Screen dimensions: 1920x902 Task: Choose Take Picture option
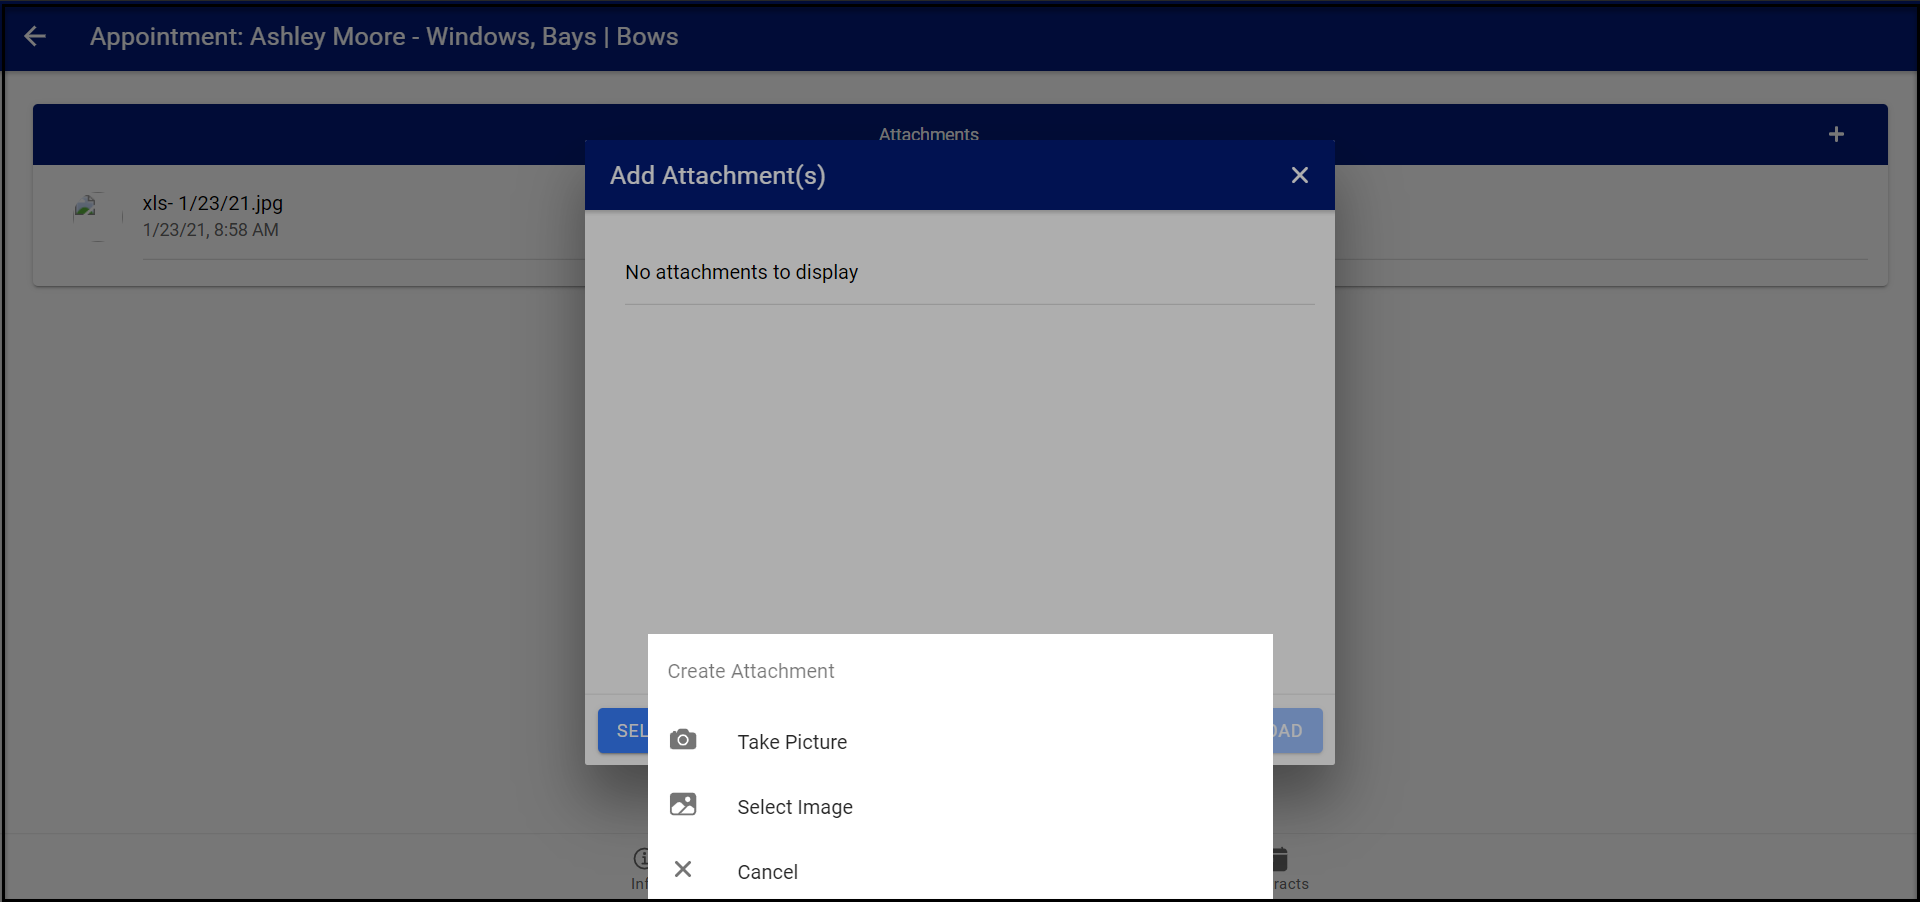(960, 742)
